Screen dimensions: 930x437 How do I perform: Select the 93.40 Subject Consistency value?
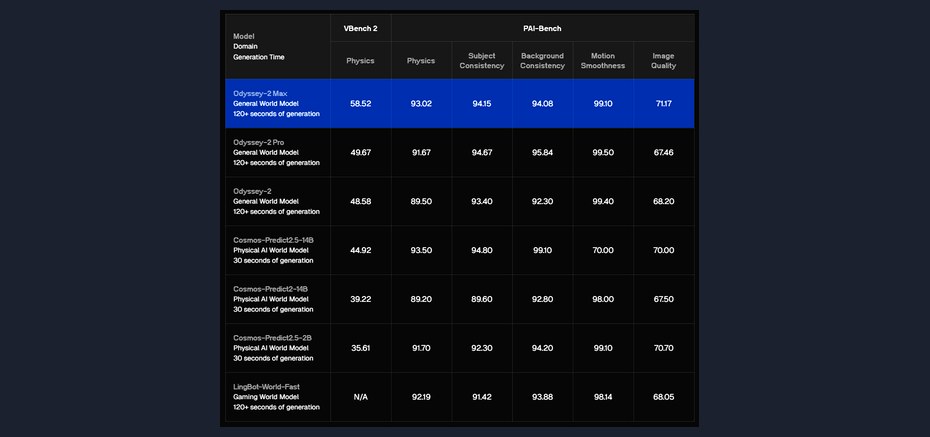(482, 202)
